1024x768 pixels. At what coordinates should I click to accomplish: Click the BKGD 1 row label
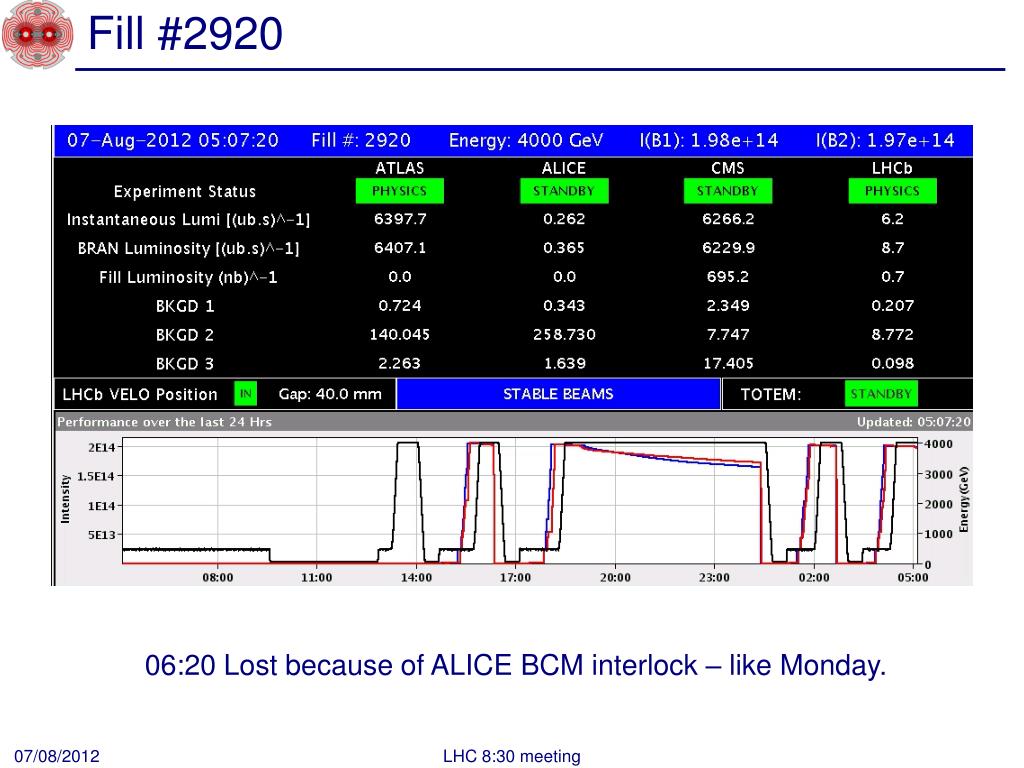185,306
